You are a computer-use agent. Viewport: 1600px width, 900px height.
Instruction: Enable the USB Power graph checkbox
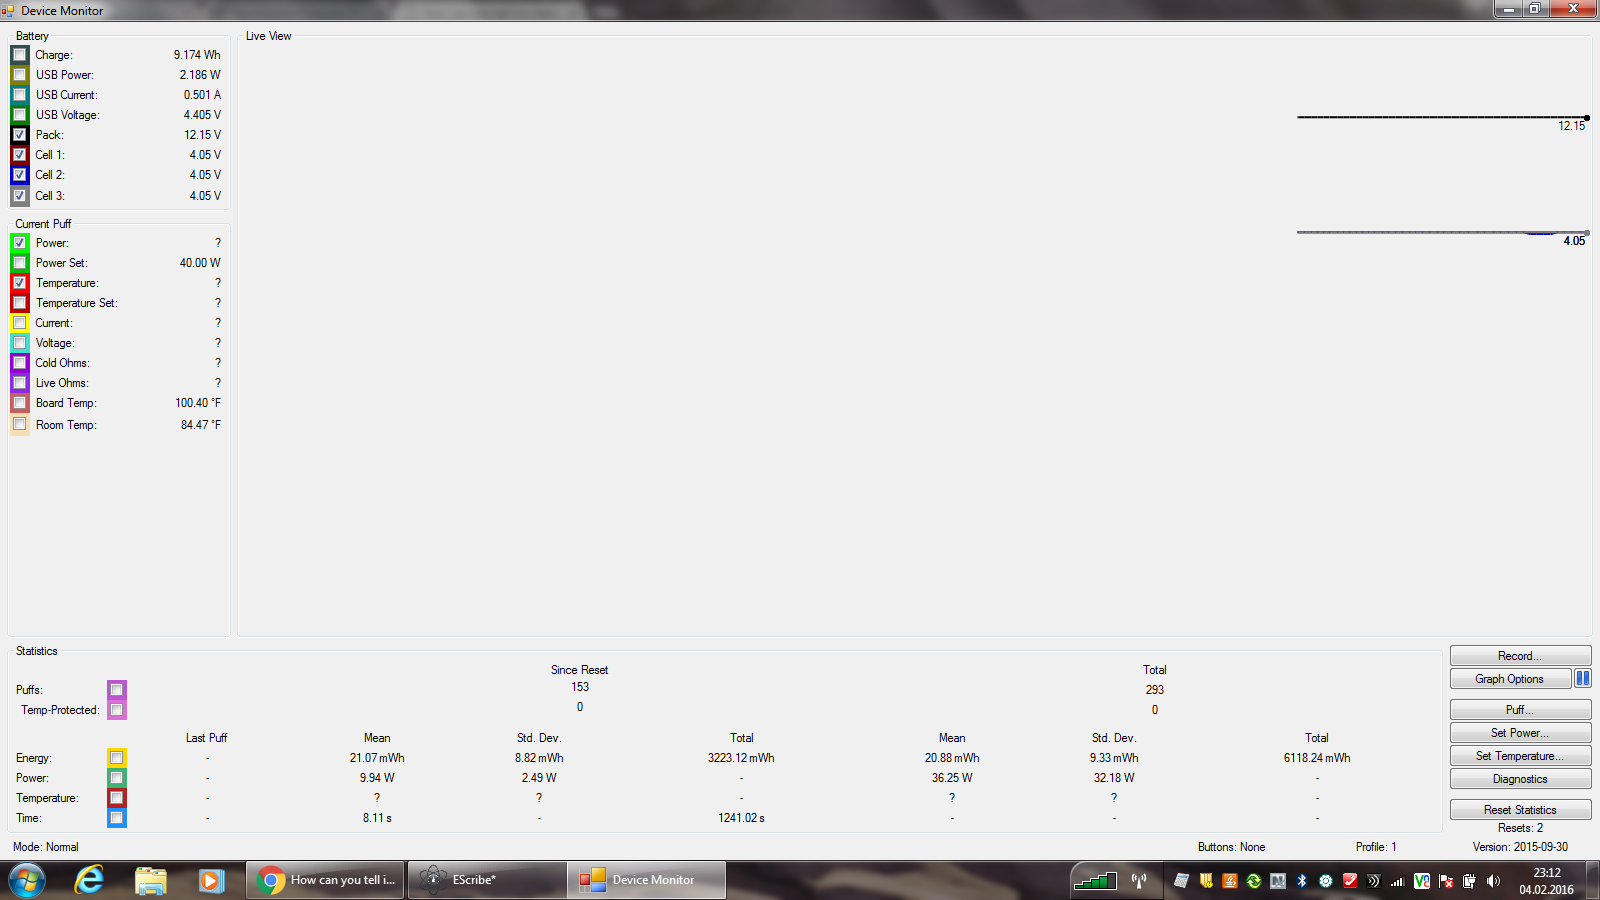[x=20, y=75]
